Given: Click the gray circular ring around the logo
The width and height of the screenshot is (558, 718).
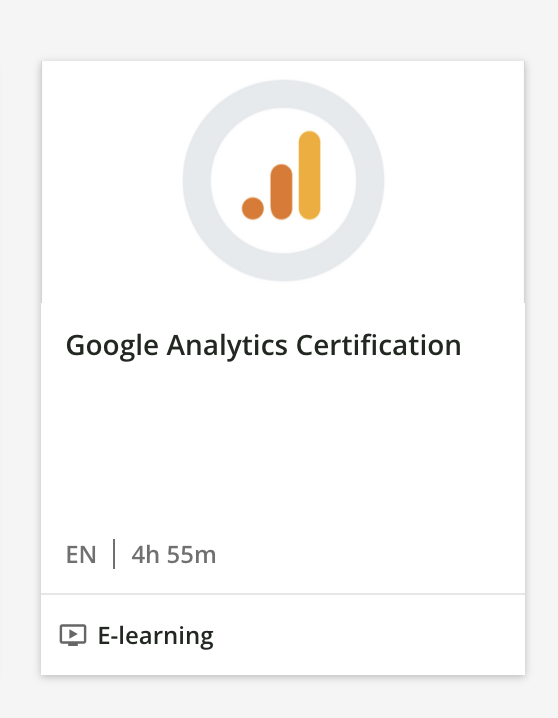Looking at the screenshot, I should (x=283, y=93).
